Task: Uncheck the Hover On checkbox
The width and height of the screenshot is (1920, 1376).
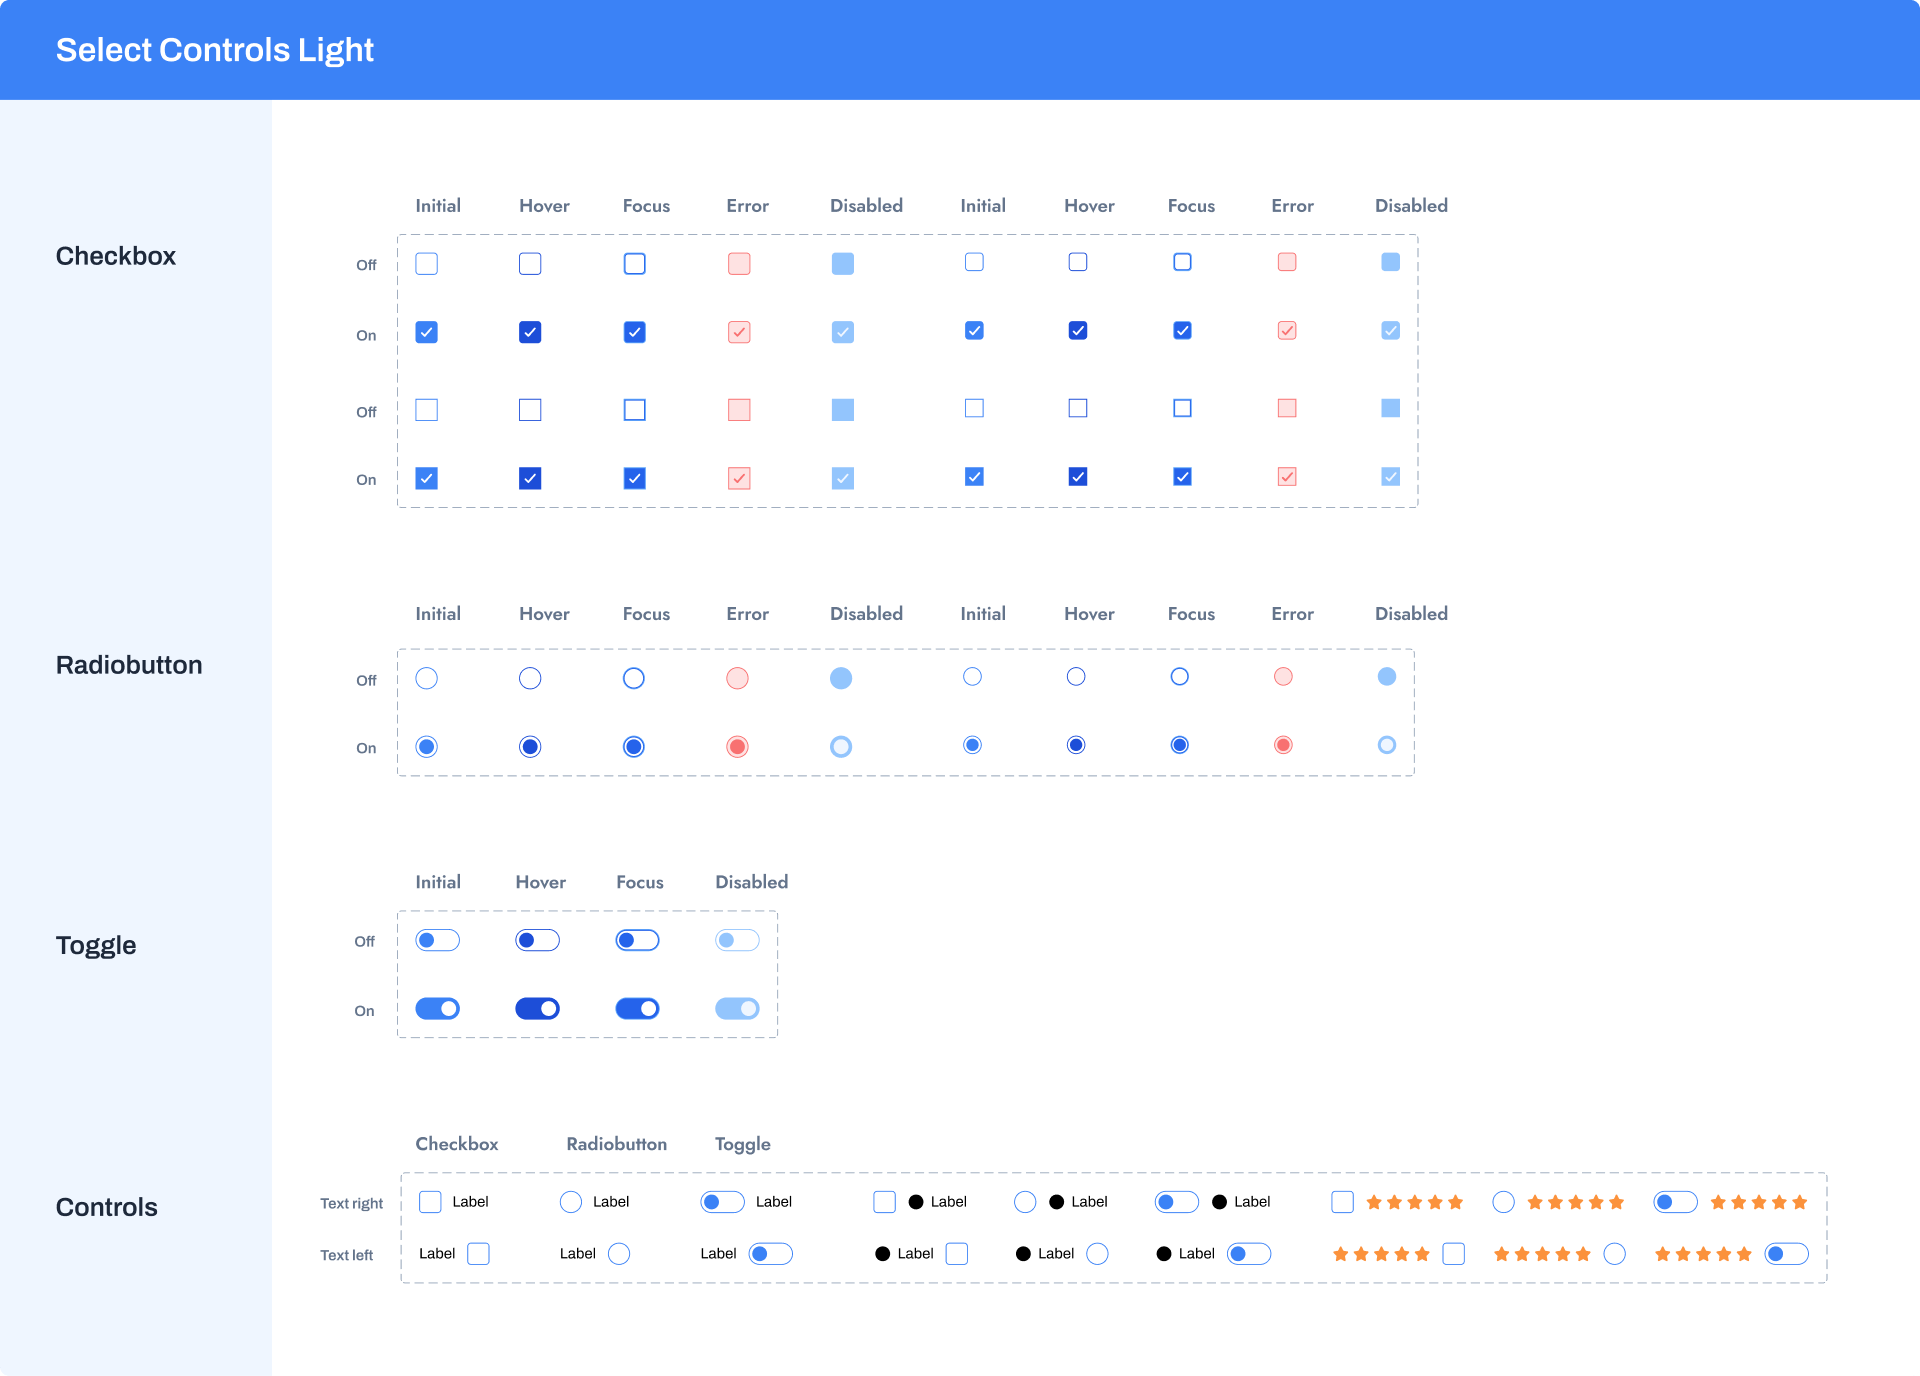Action: point(530,331)
